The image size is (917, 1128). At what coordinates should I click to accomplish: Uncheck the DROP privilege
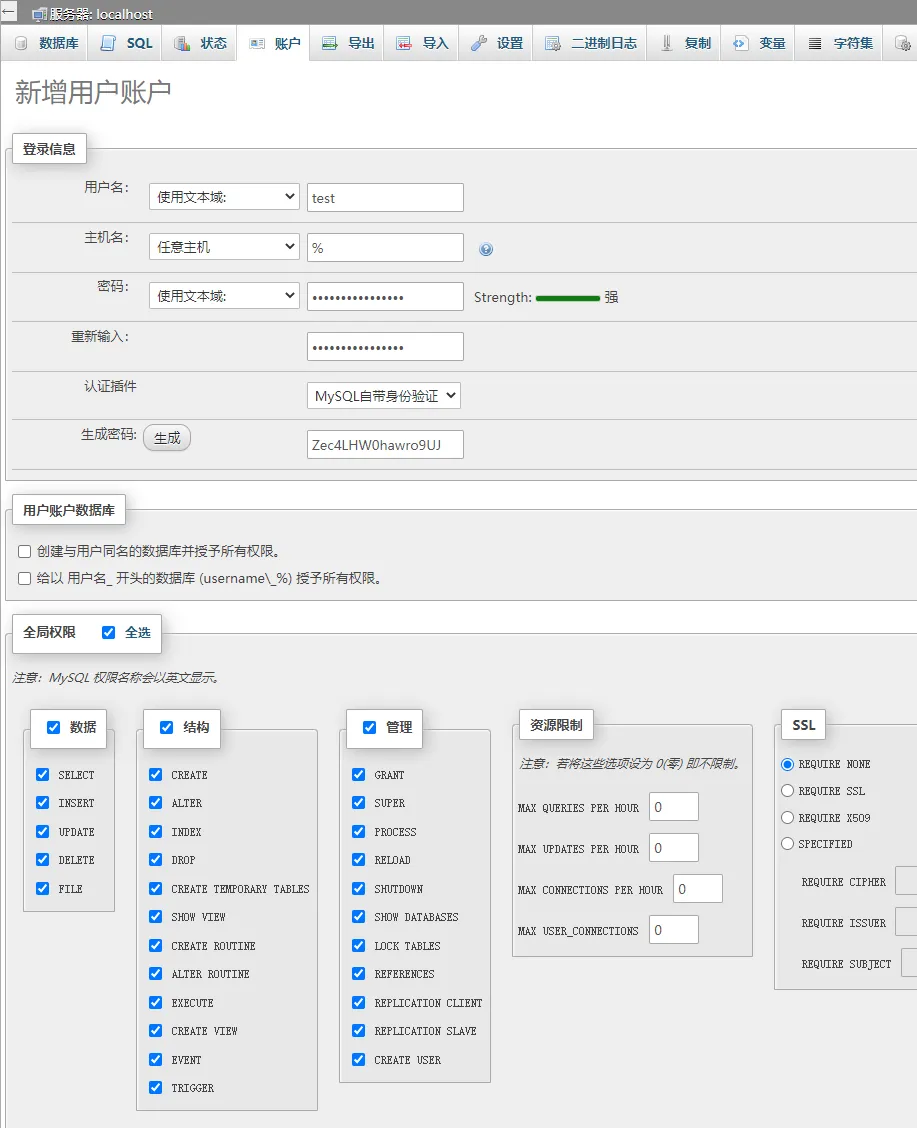tap(155, 860)
